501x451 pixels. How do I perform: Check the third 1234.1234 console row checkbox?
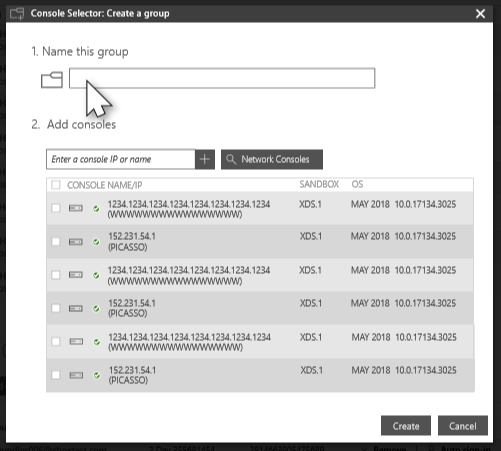(56, 342)
